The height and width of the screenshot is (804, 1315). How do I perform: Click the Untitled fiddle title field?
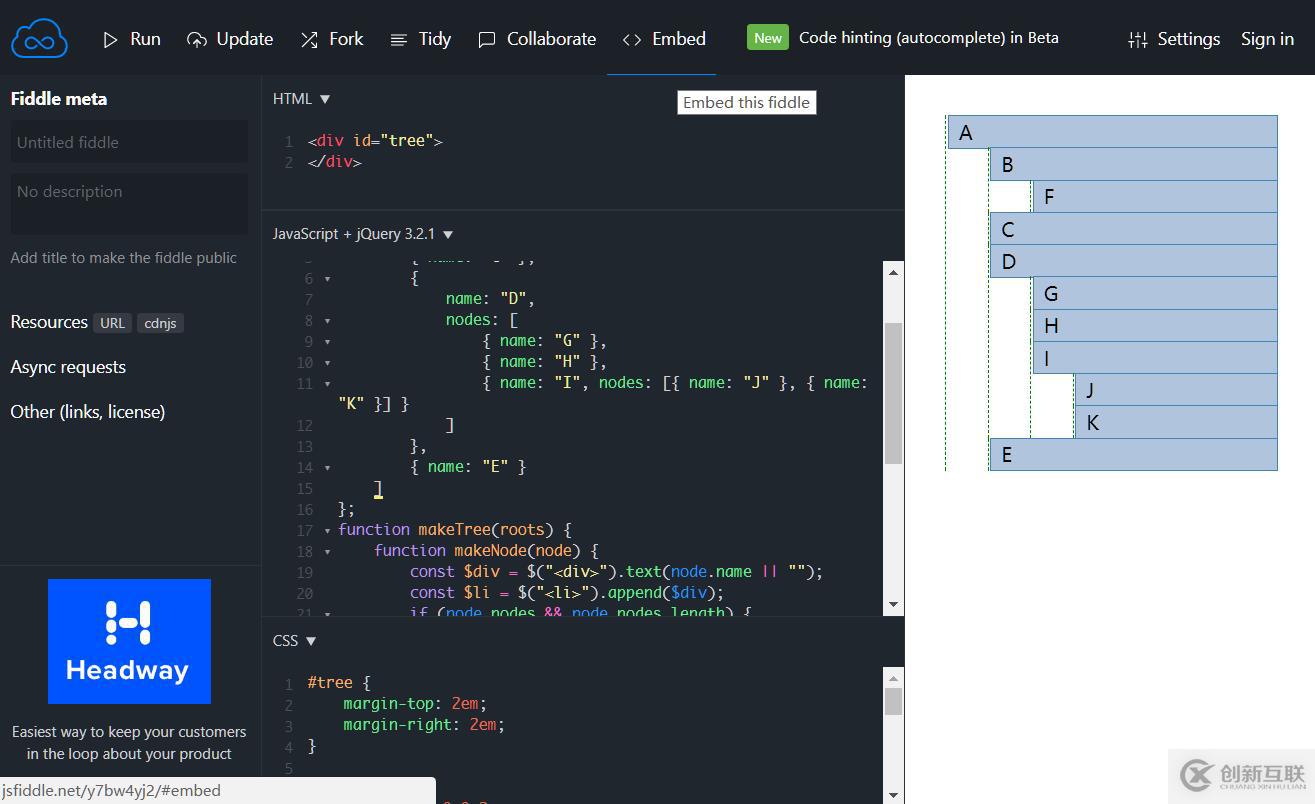[x=129, y=142]
